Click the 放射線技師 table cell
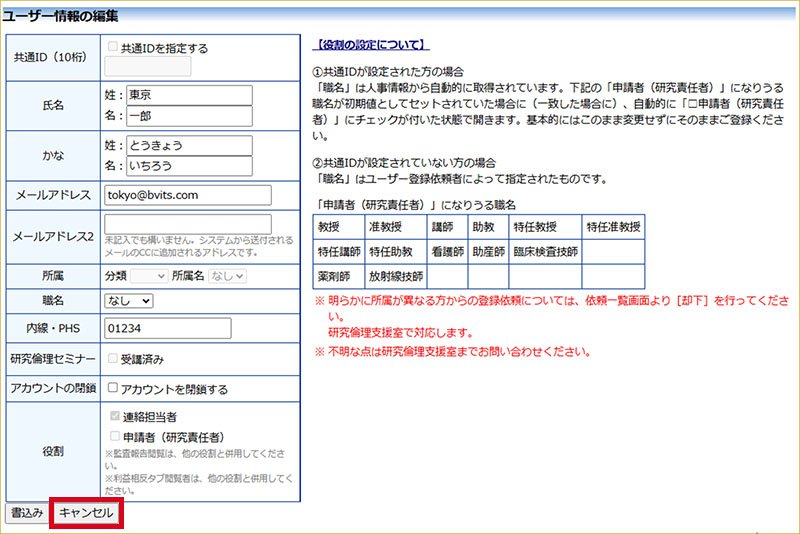This screenshot has width=800, height=534. click(x=395, y=276)
